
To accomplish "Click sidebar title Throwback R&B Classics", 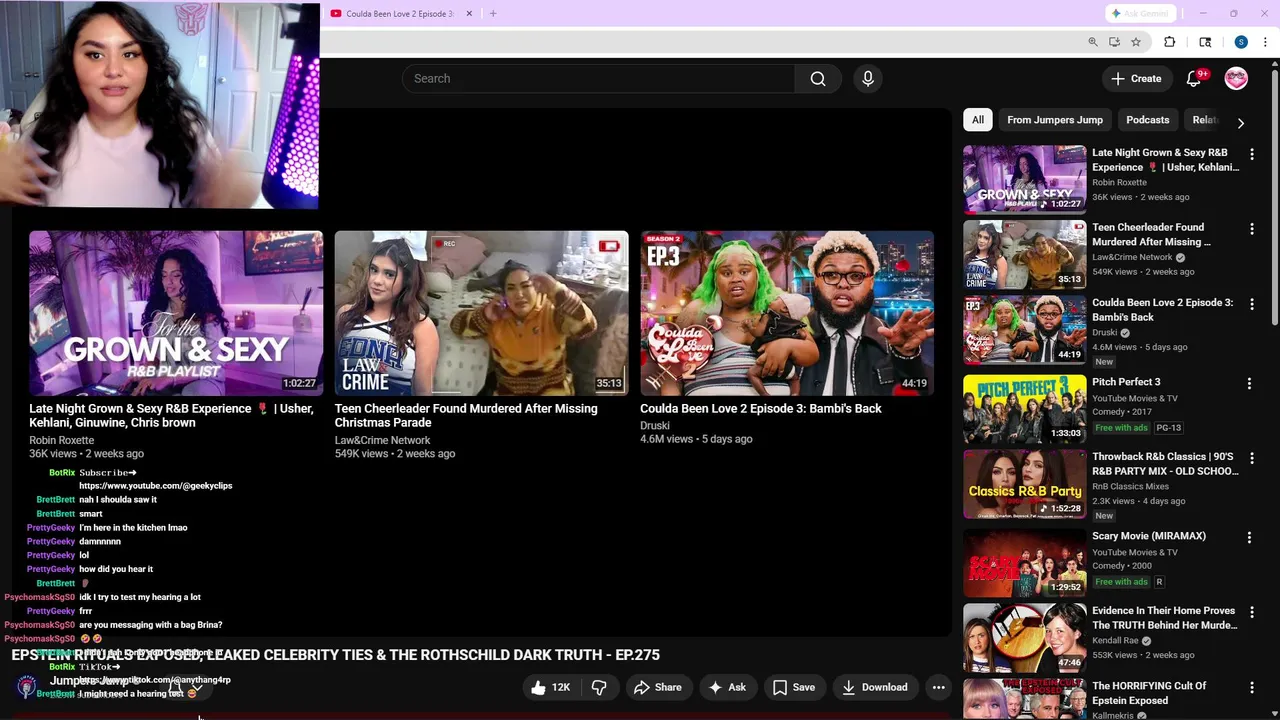I will click(1165, 464).
